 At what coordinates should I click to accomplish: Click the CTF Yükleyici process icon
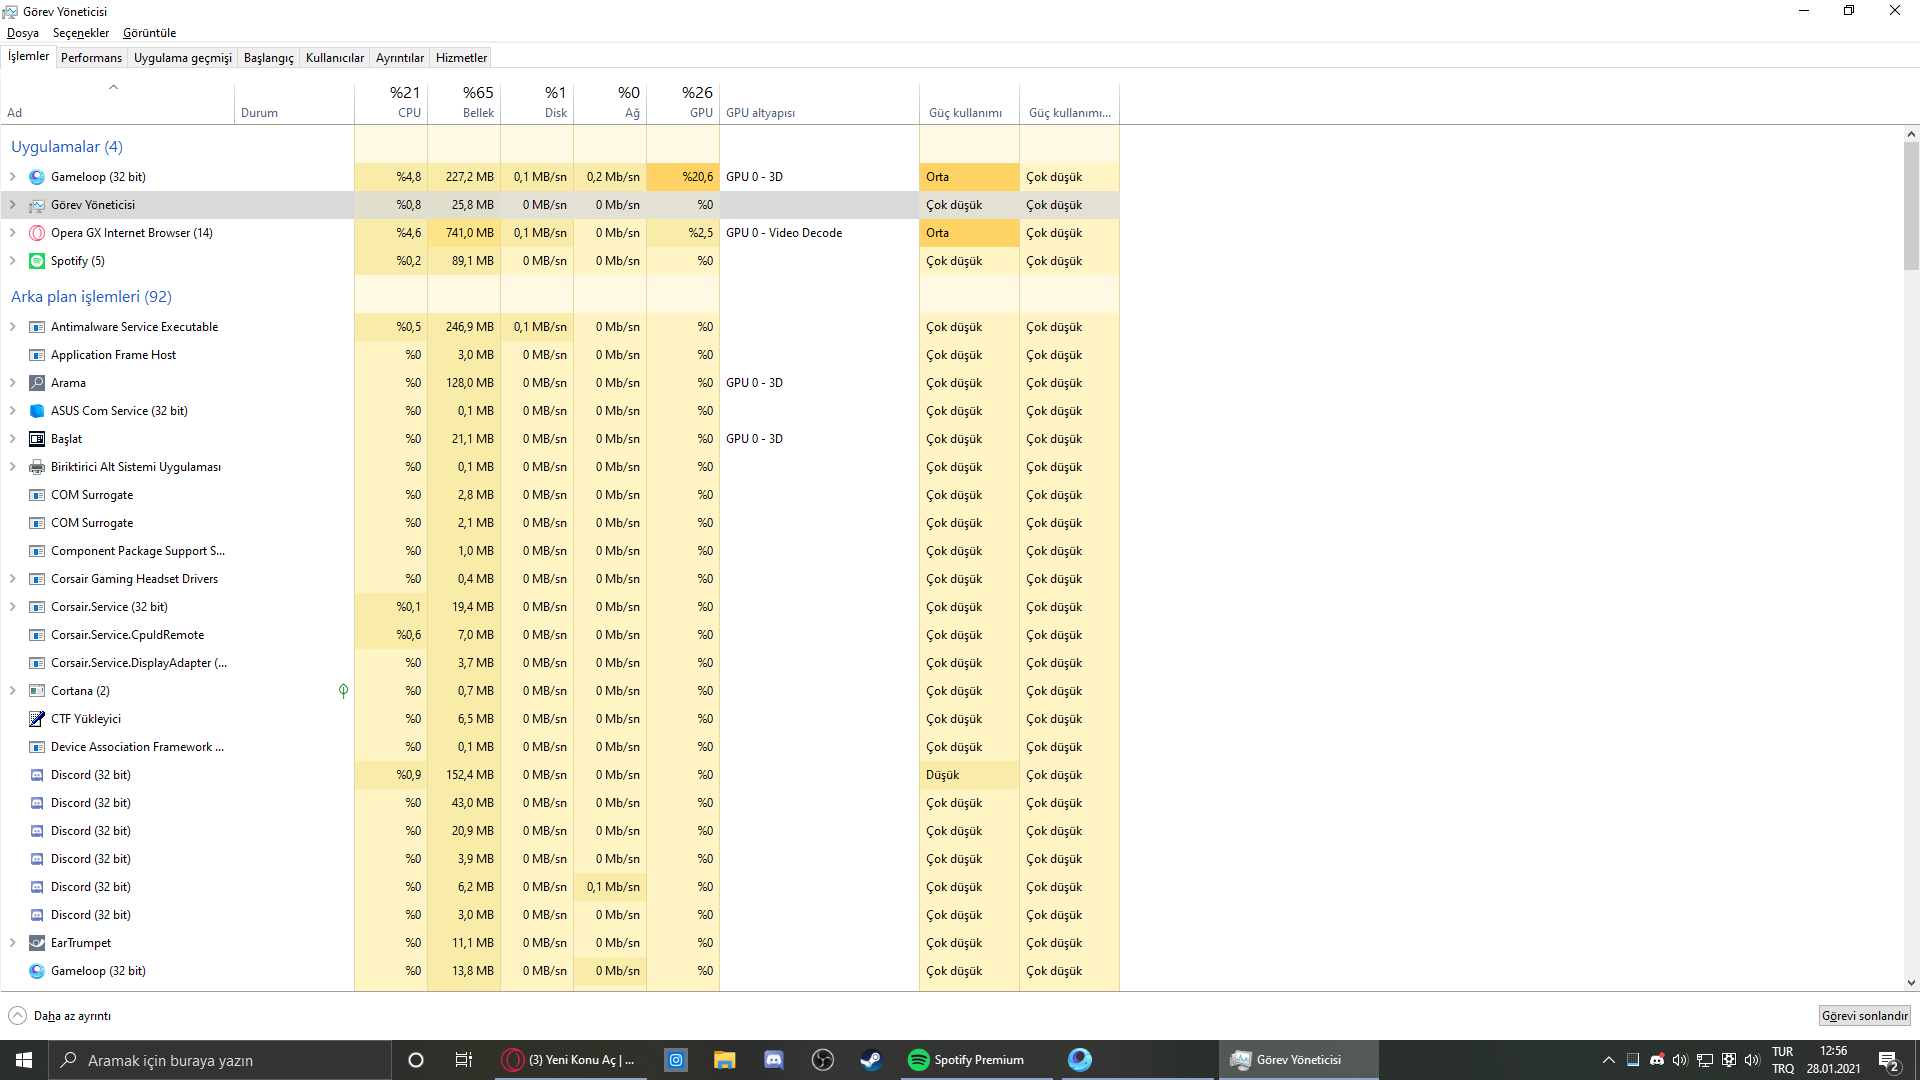coord(37,719)
